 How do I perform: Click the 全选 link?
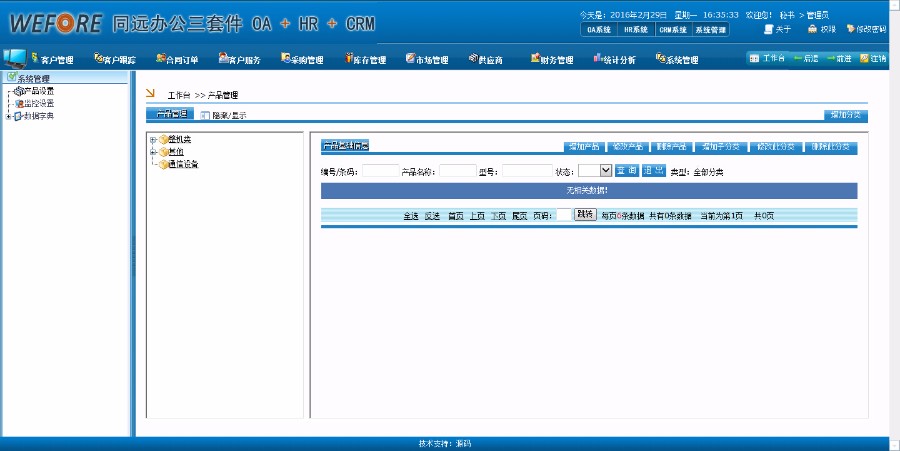(x=410, y=216)
